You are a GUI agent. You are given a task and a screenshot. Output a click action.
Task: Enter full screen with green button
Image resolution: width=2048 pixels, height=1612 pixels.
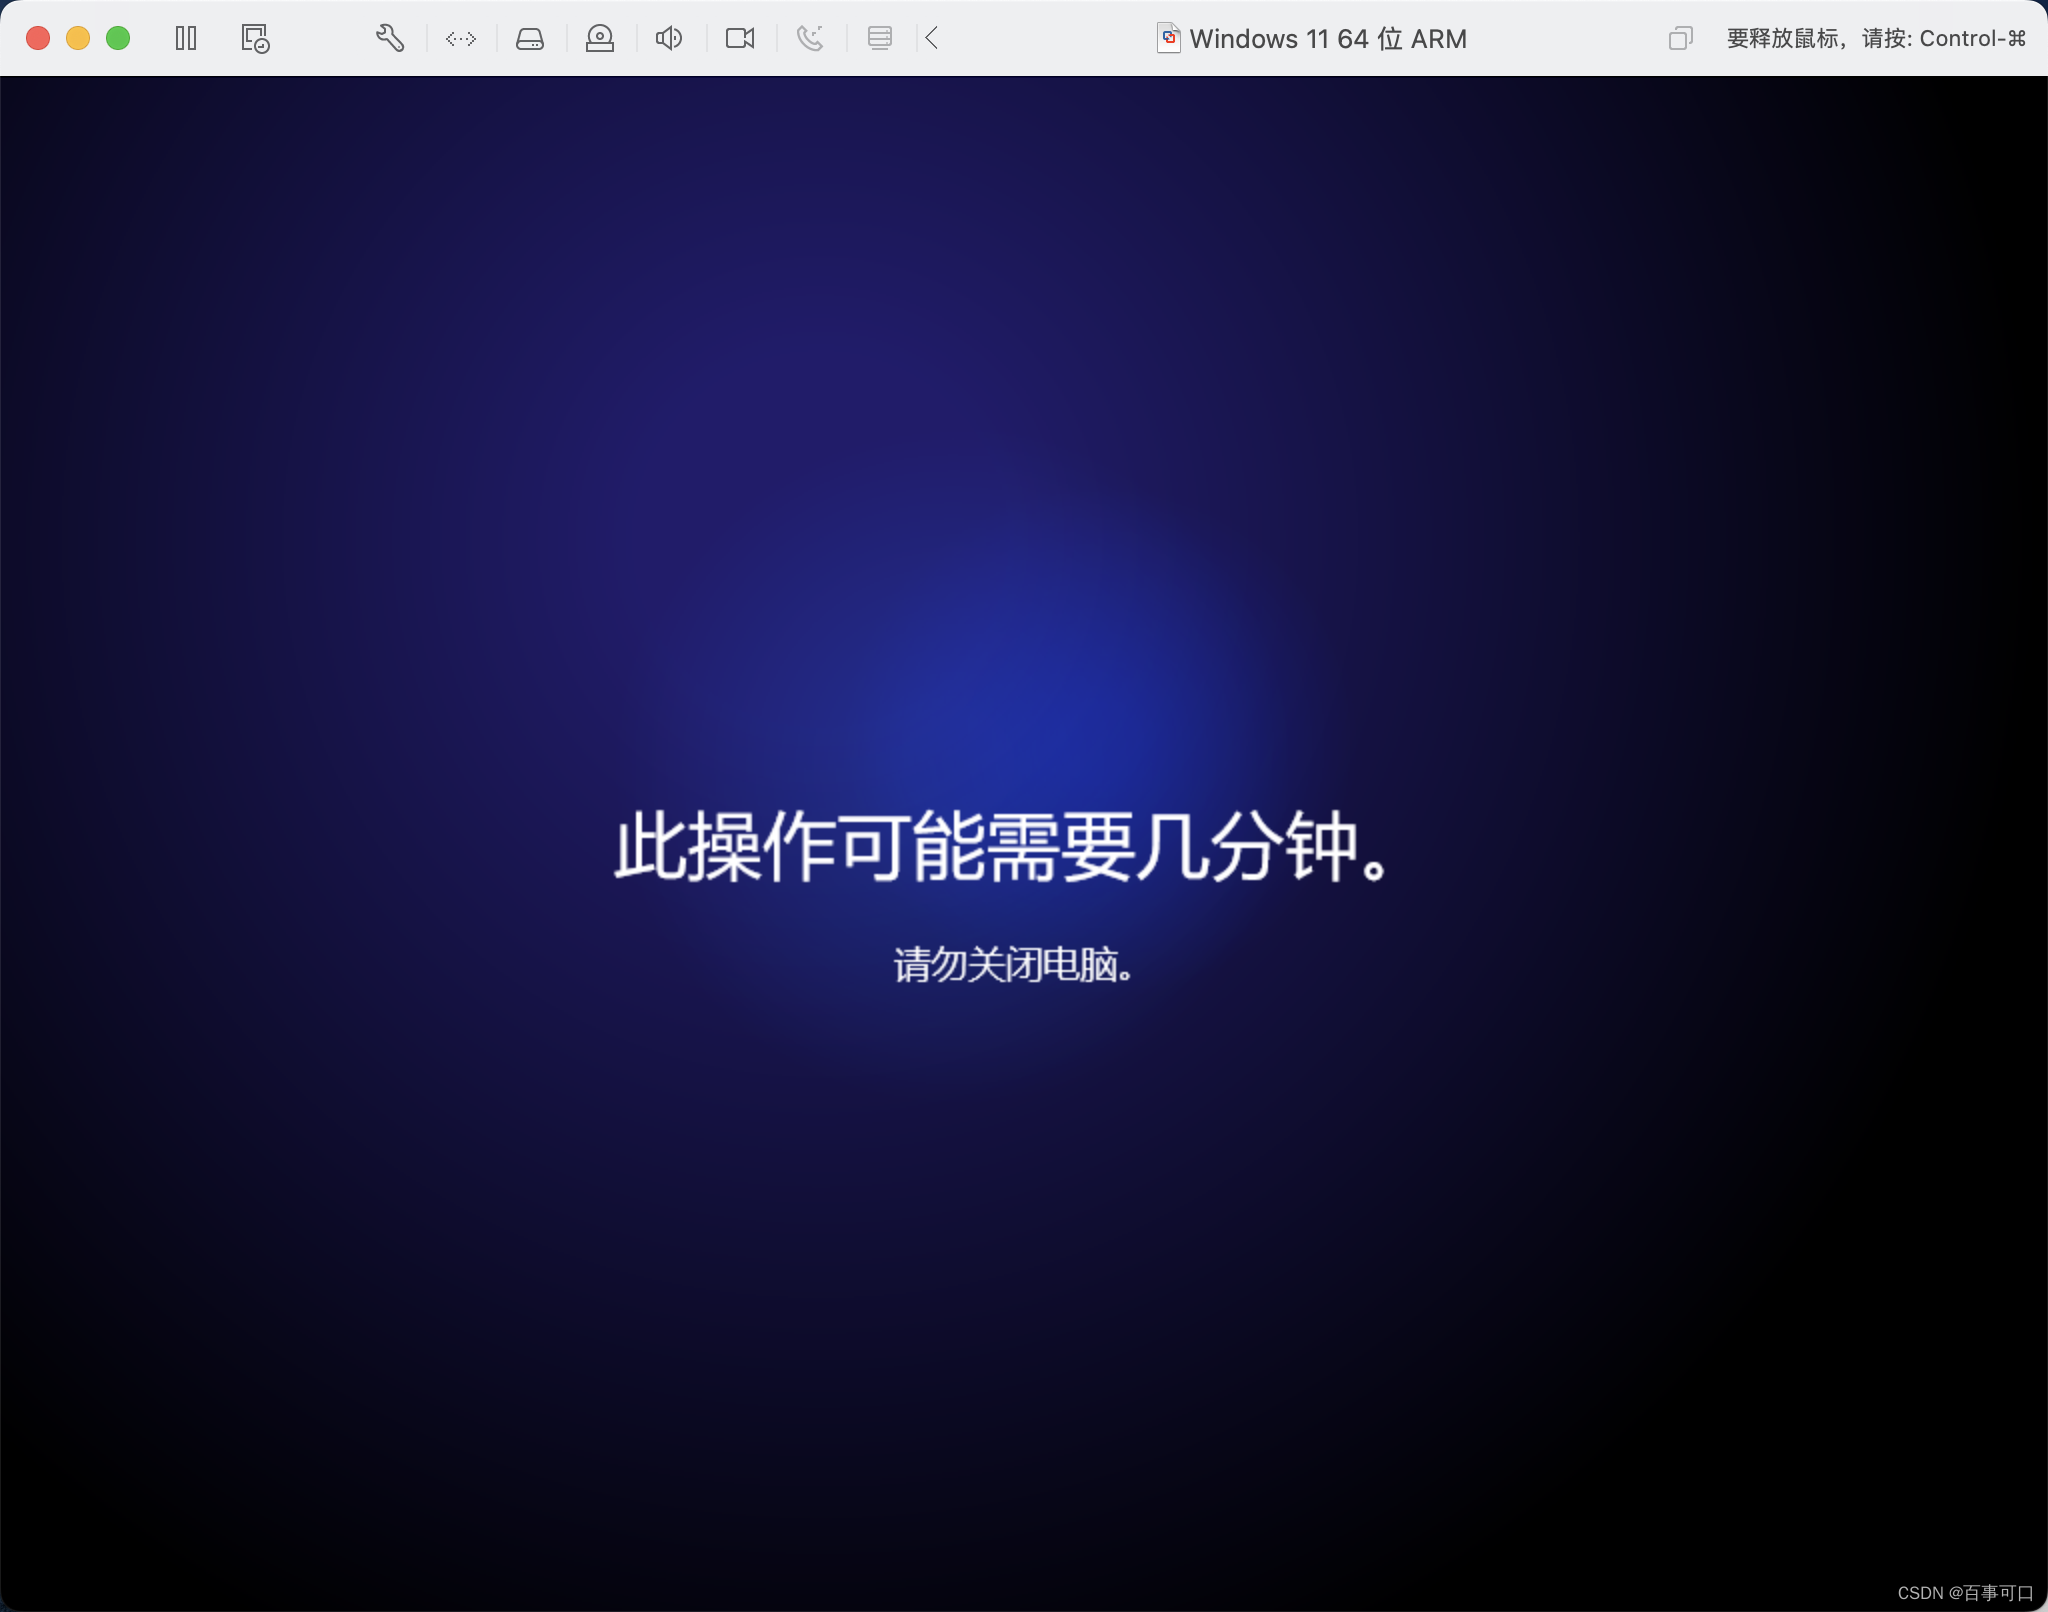118,39
